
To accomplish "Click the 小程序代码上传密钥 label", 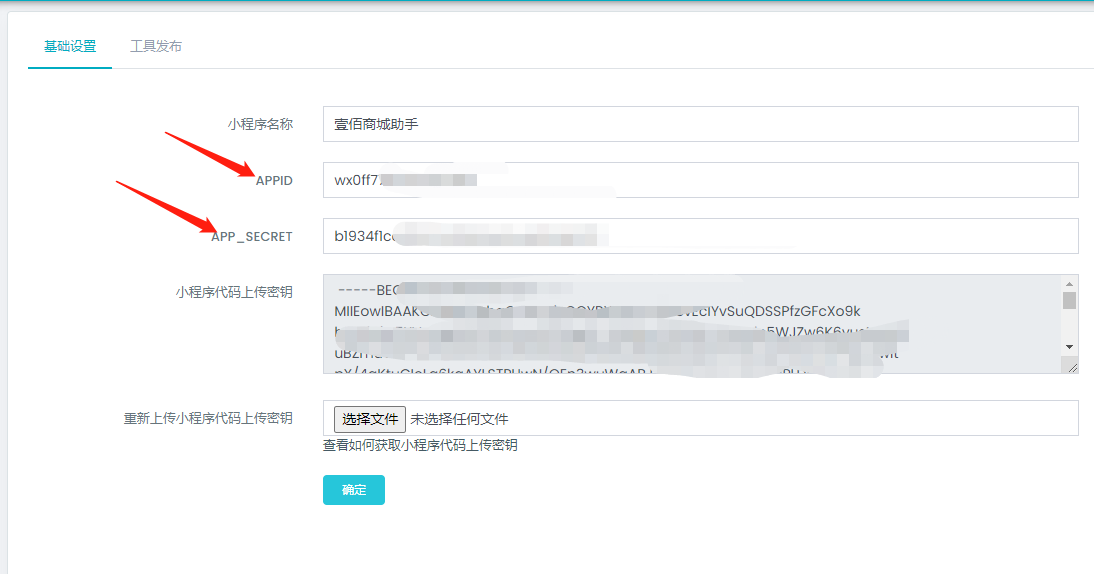I will [x=234, y=292].
